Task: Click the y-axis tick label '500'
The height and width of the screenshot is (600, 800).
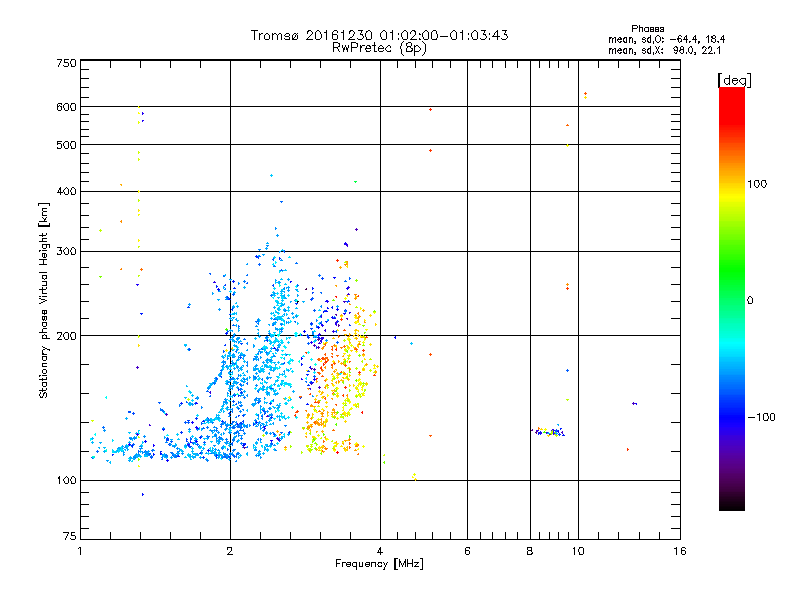Action: pyautogui.click(x=66, y=145)
